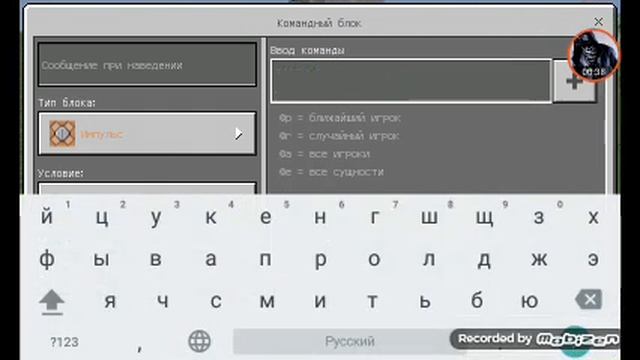
Task: Close the Командный блок dialog
Action: coord(598,22)
